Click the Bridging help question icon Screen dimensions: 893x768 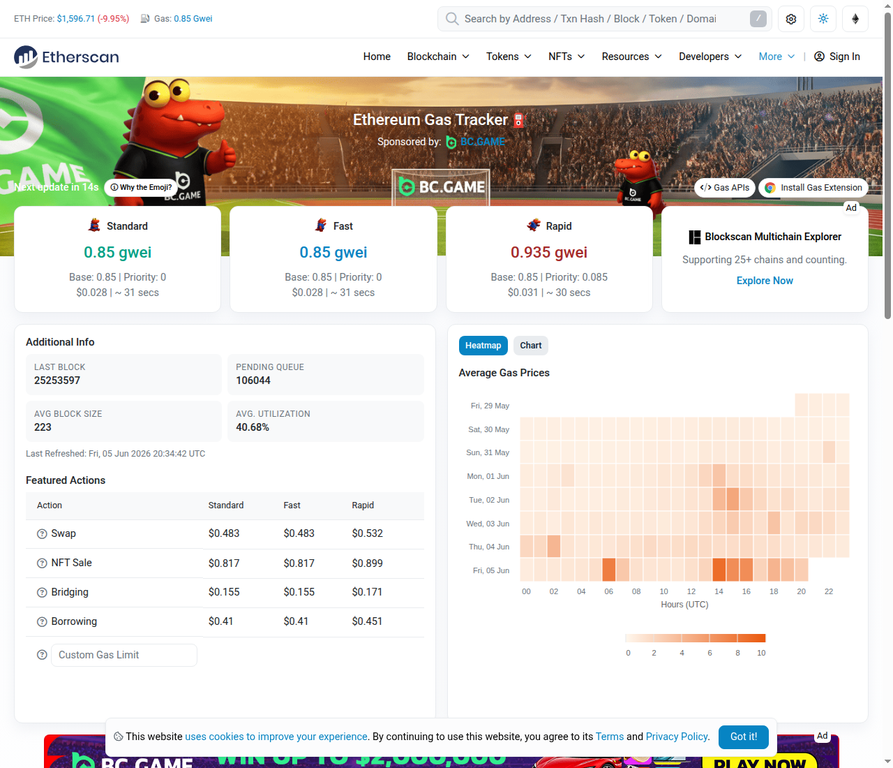tap(42, 593)
